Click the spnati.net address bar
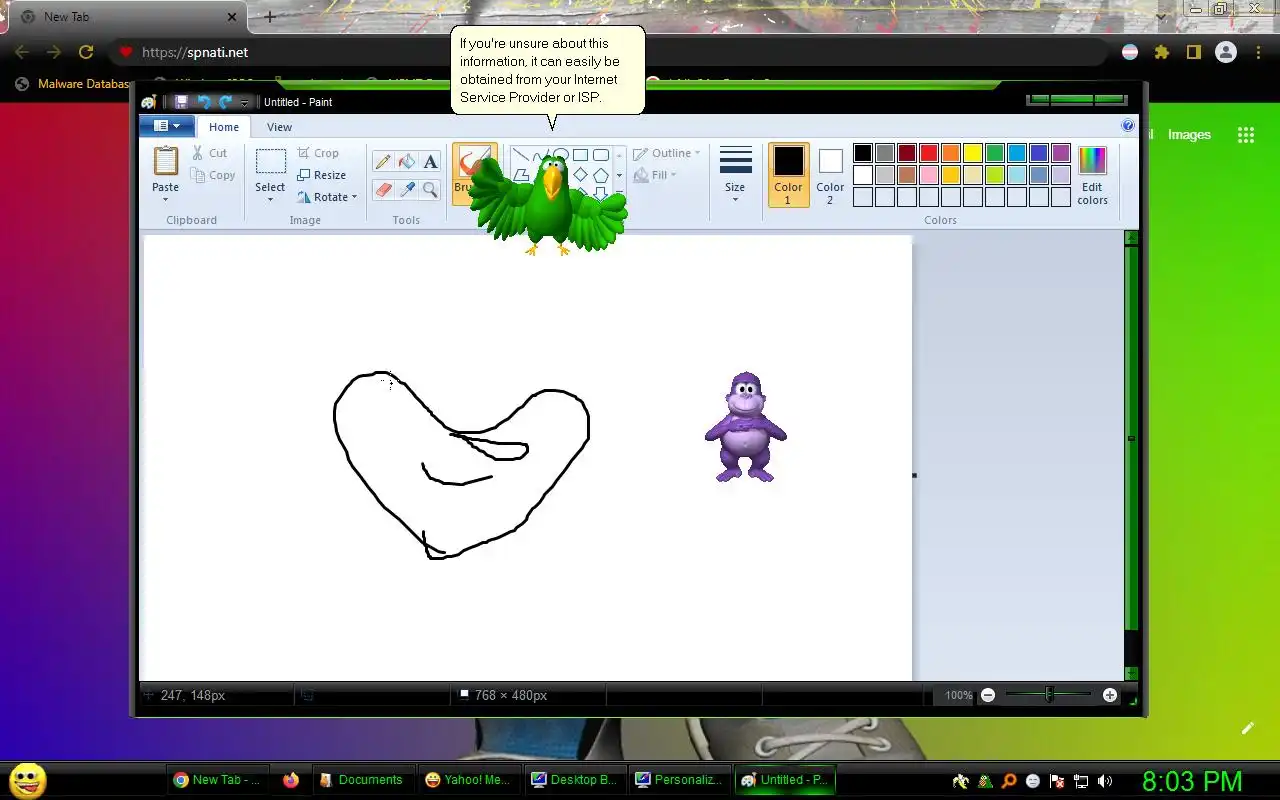Image resolution: width=1280 pixels, height=800 pixels. (607, 52)
